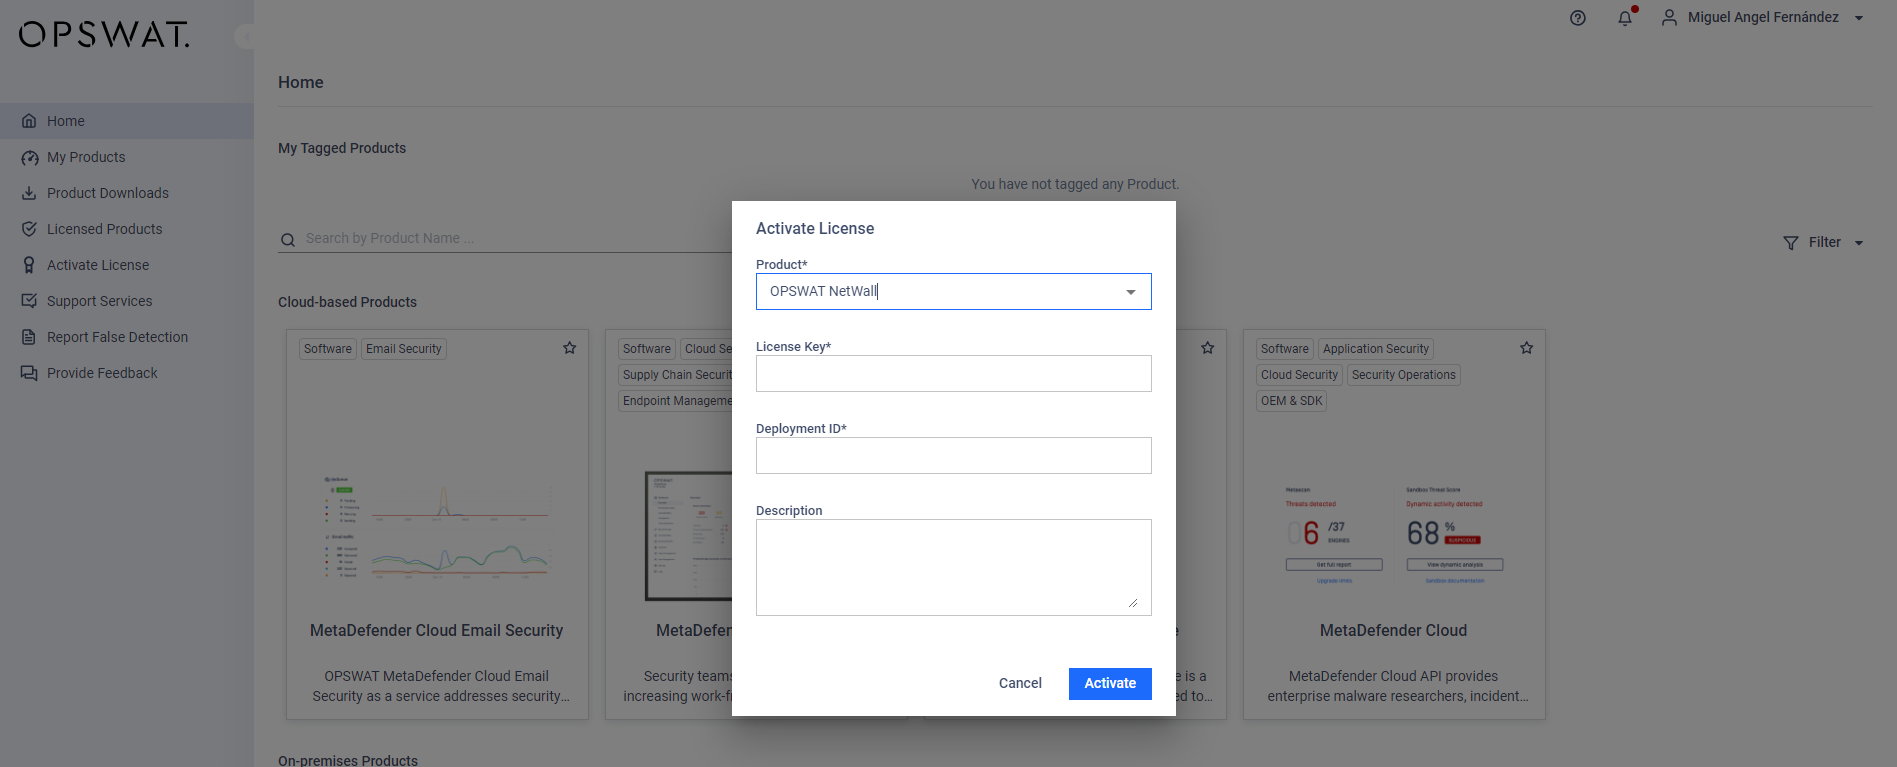Click the user profile avatar icon
Screen dimensions: 1897x767
1669,18
